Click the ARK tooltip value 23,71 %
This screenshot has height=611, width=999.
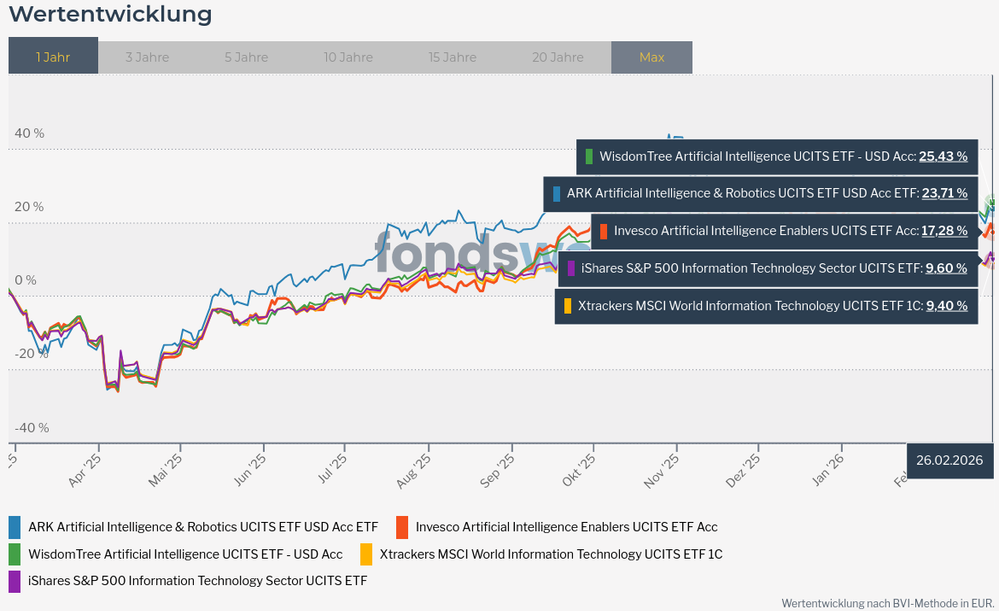[x=944, y=193]
